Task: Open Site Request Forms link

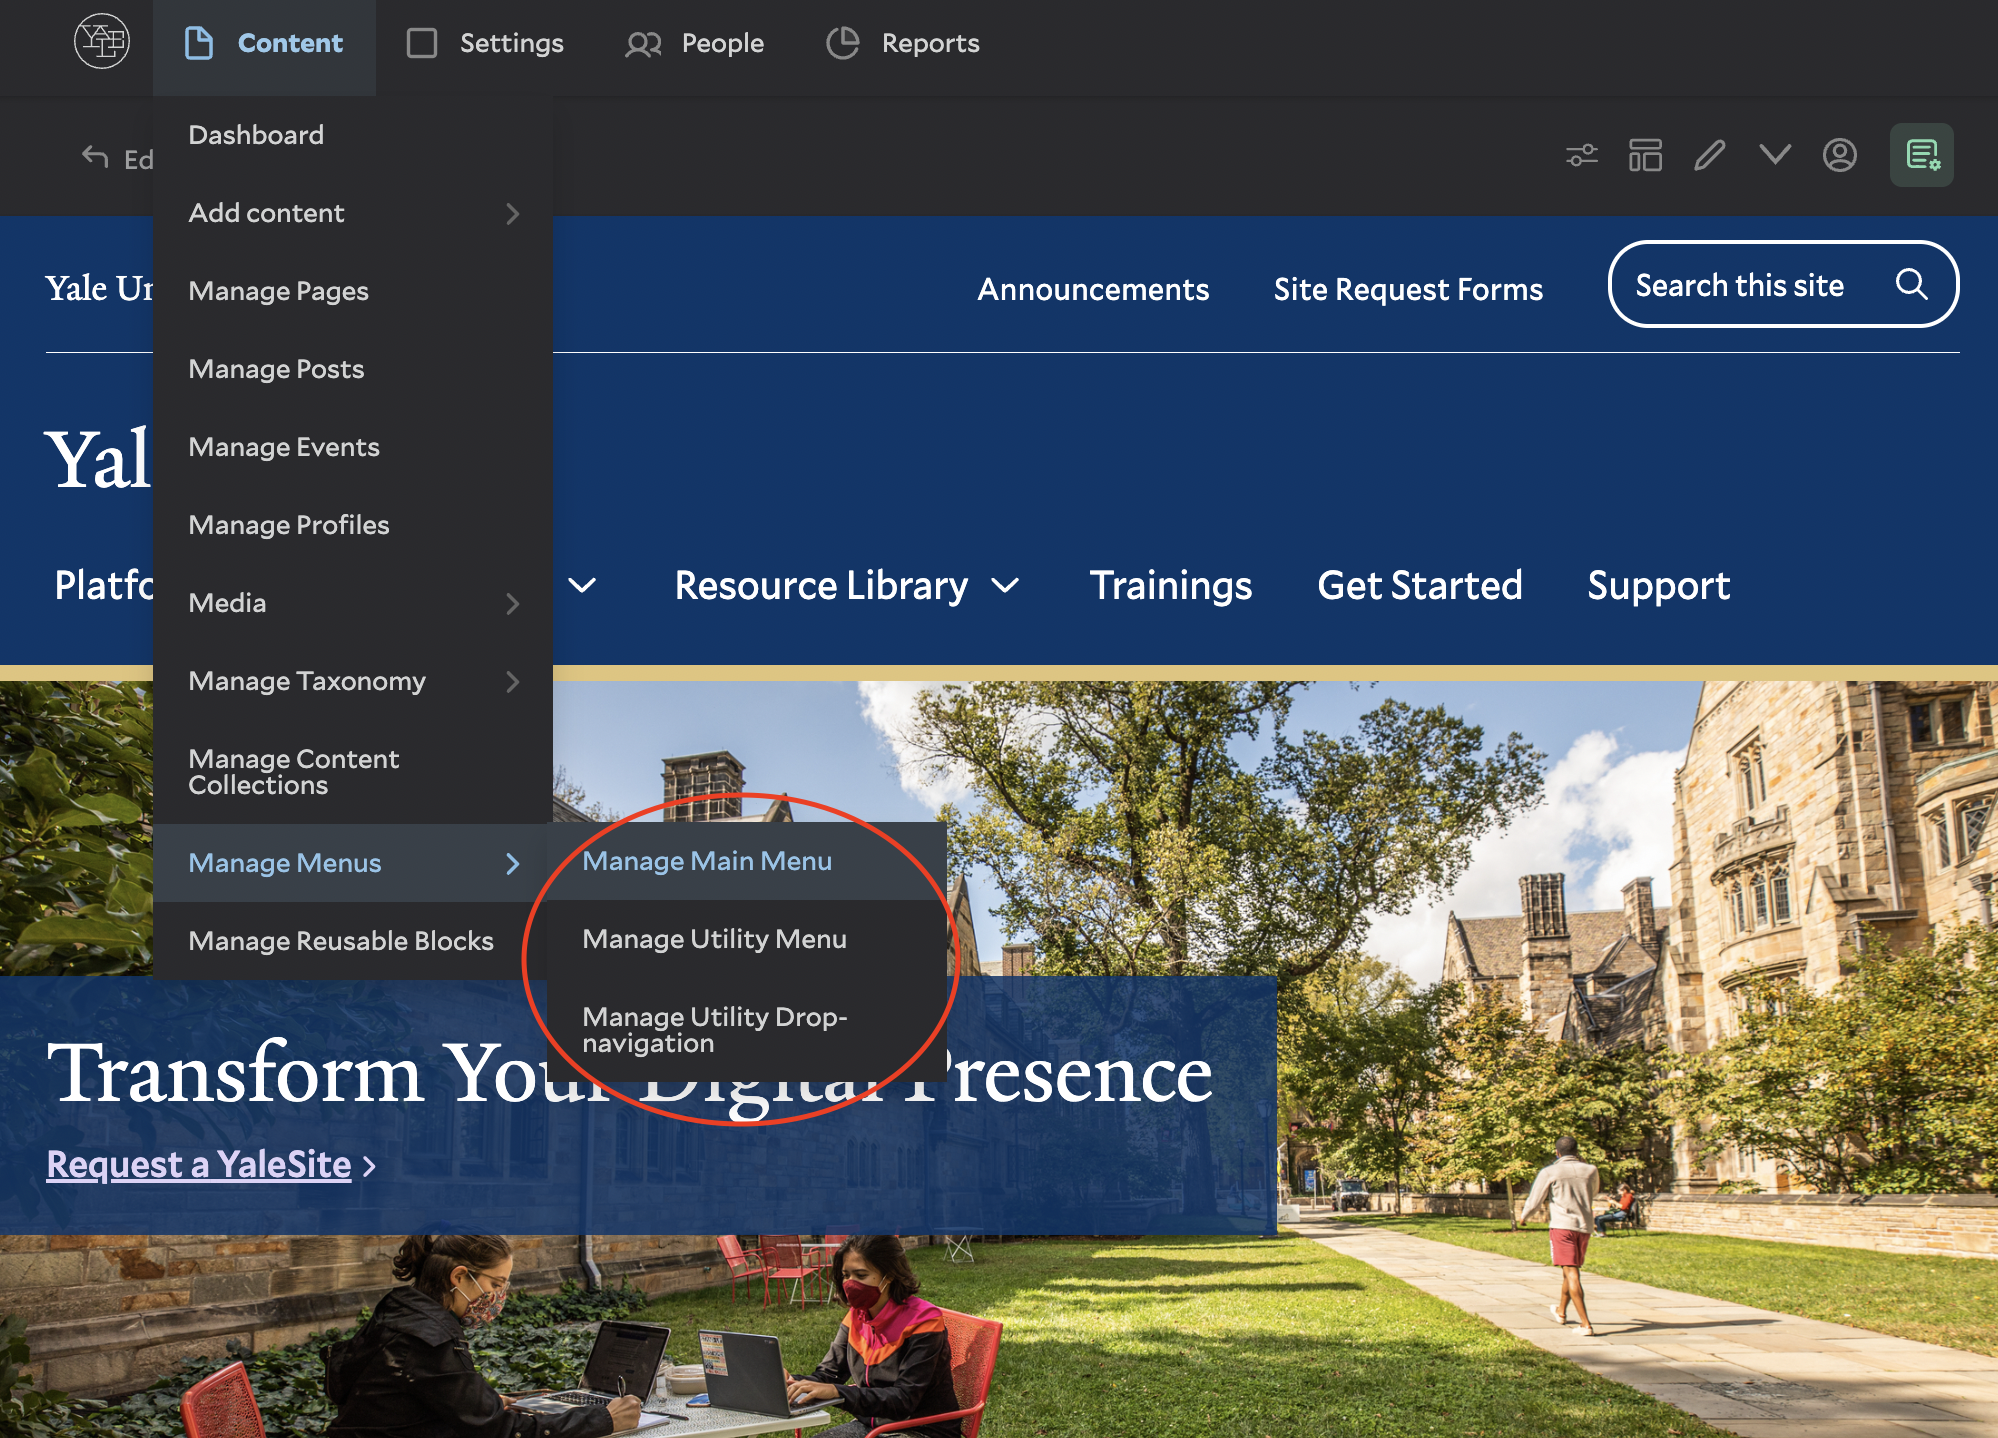Action: pos(1408,289)
